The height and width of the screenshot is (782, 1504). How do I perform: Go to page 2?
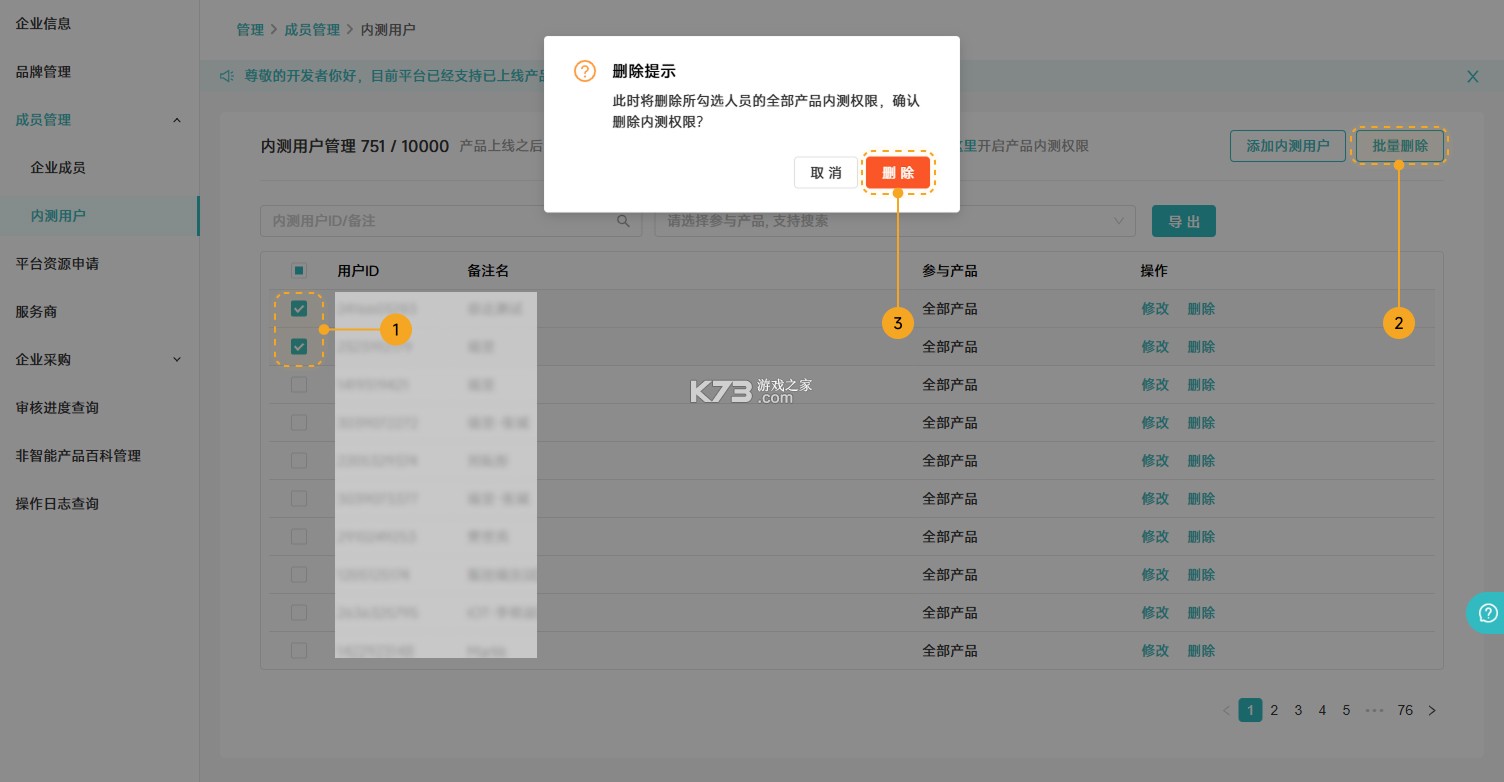tap(1274, 710)
